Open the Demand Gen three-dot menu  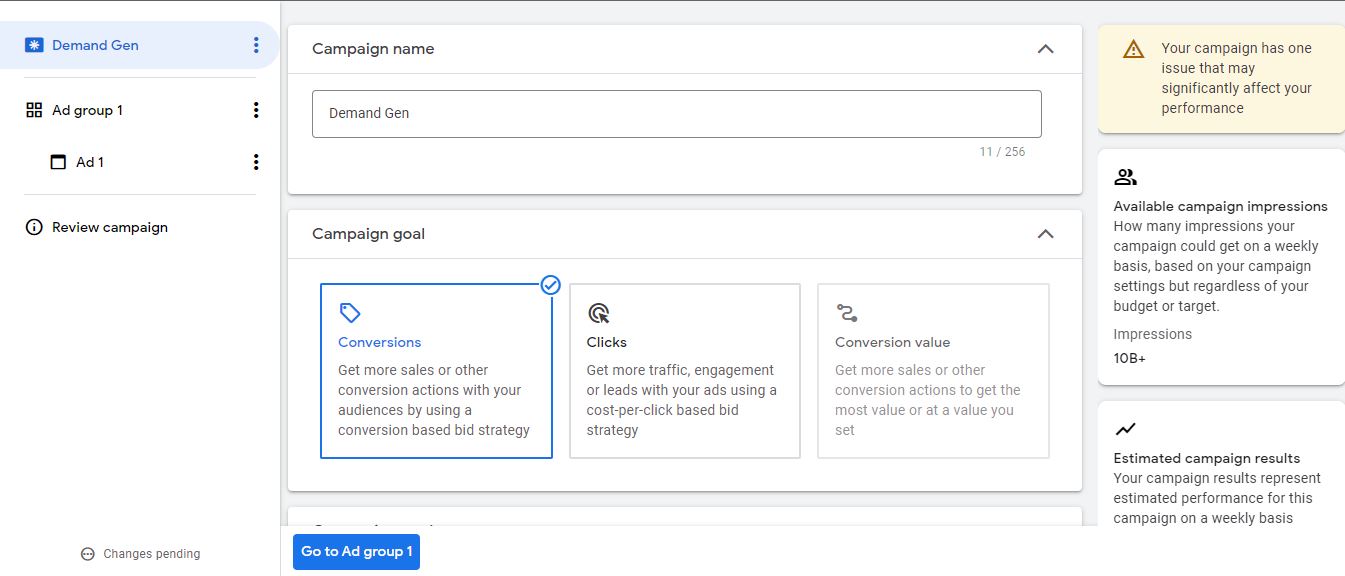coord(256,45)
